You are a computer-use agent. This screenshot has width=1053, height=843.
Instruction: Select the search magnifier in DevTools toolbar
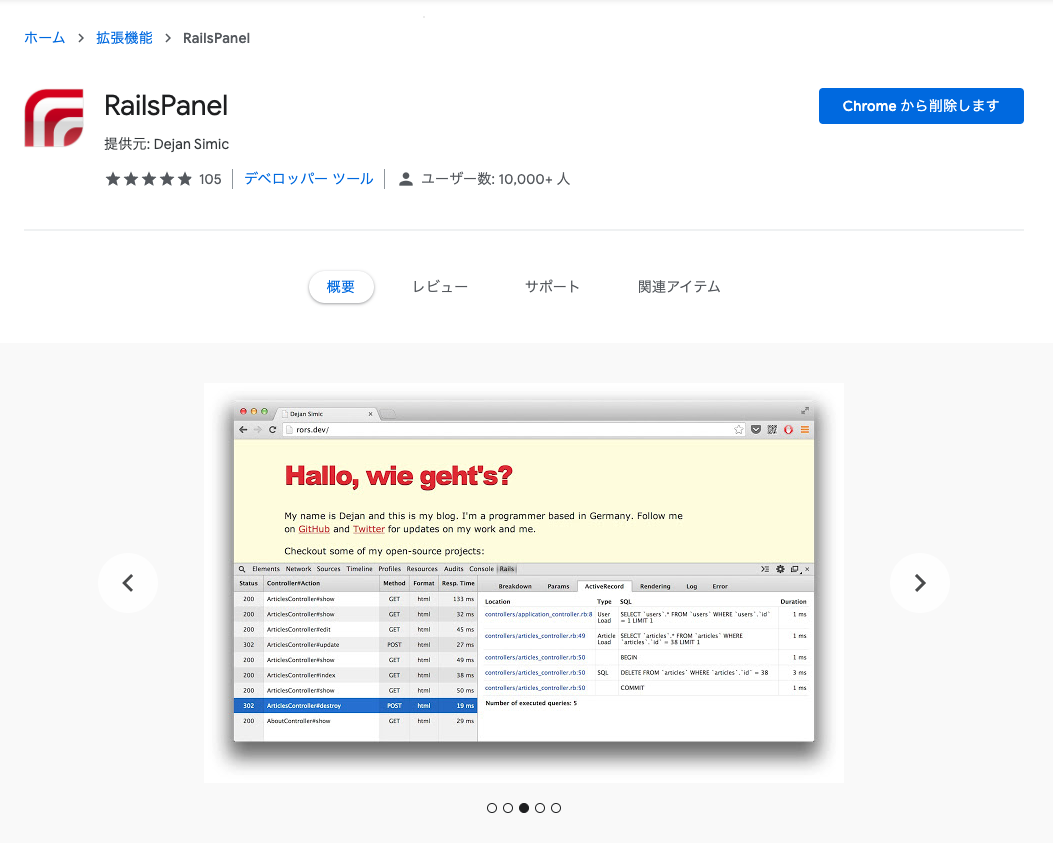[x=240, y=568]
